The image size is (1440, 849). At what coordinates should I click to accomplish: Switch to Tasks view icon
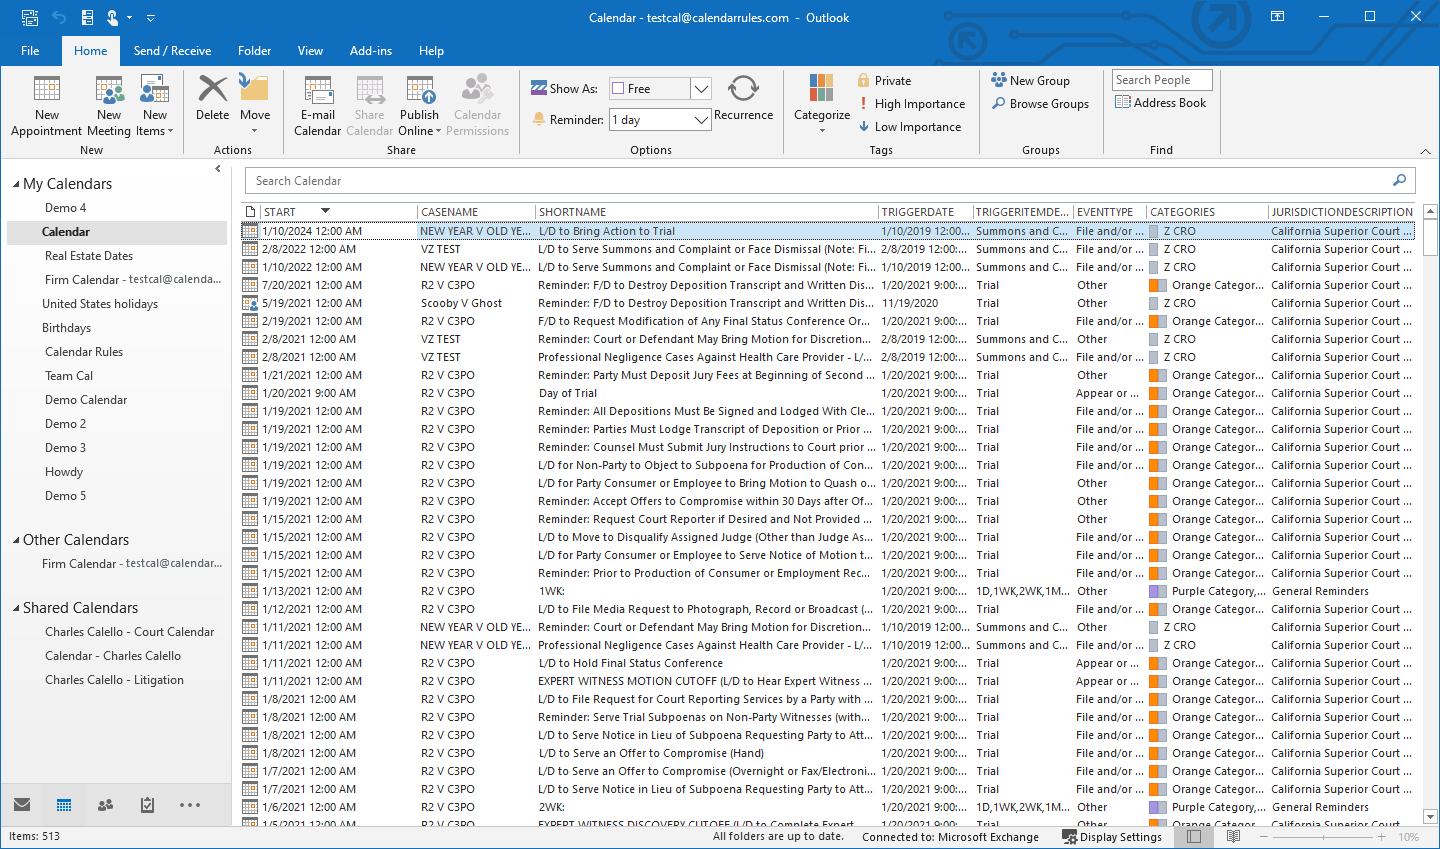(x=148, y=805)
